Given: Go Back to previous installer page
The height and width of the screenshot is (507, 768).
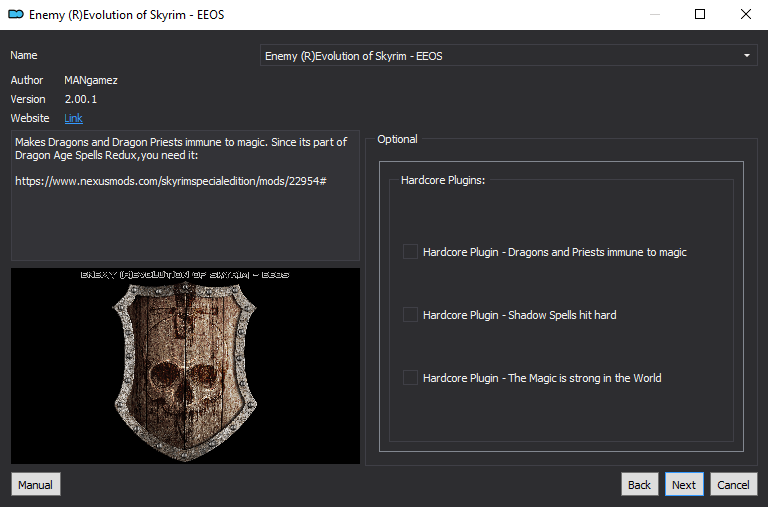Looking at the screenshot, I should click(639, 484).
